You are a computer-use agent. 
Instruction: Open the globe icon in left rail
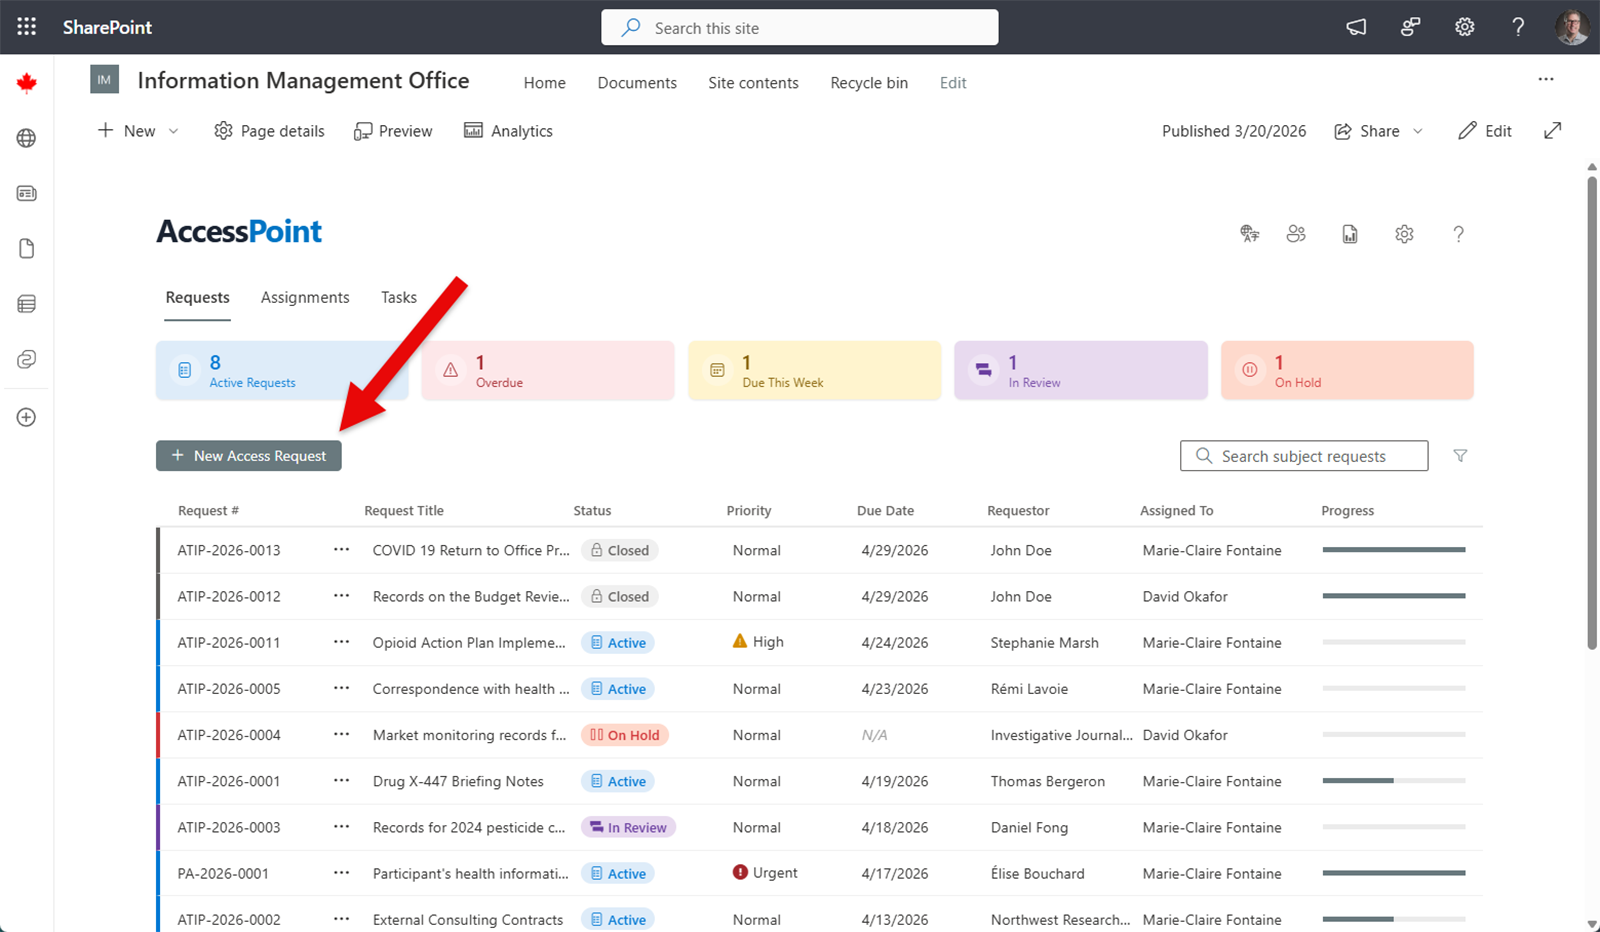27,138
